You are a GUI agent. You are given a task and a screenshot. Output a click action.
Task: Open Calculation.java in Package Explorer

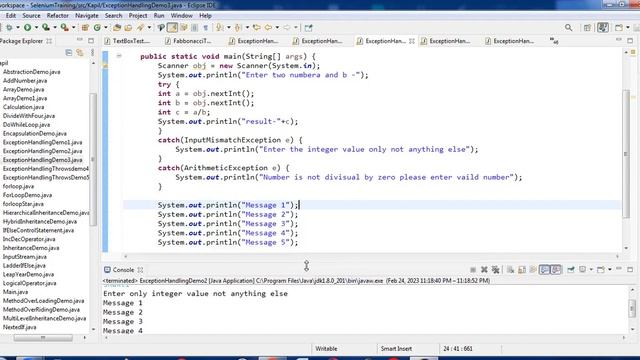pyautogui.click(x=23, y=107)
